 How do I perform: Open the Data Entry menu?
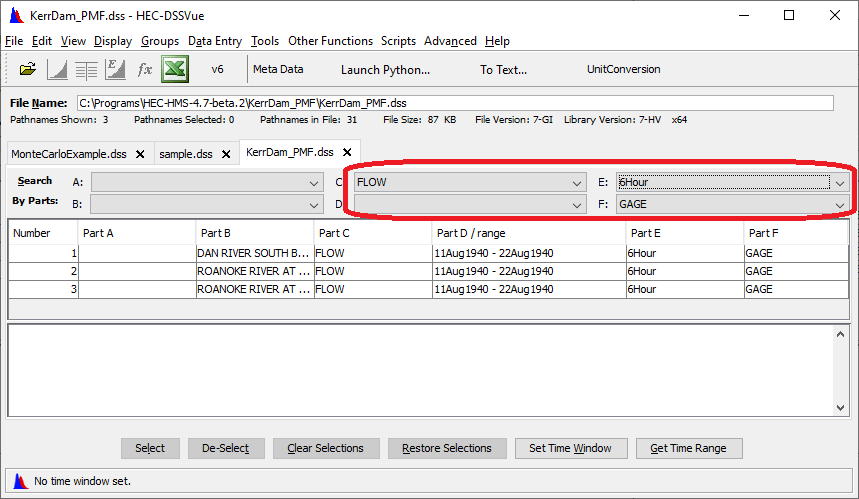tap(214, 41)
